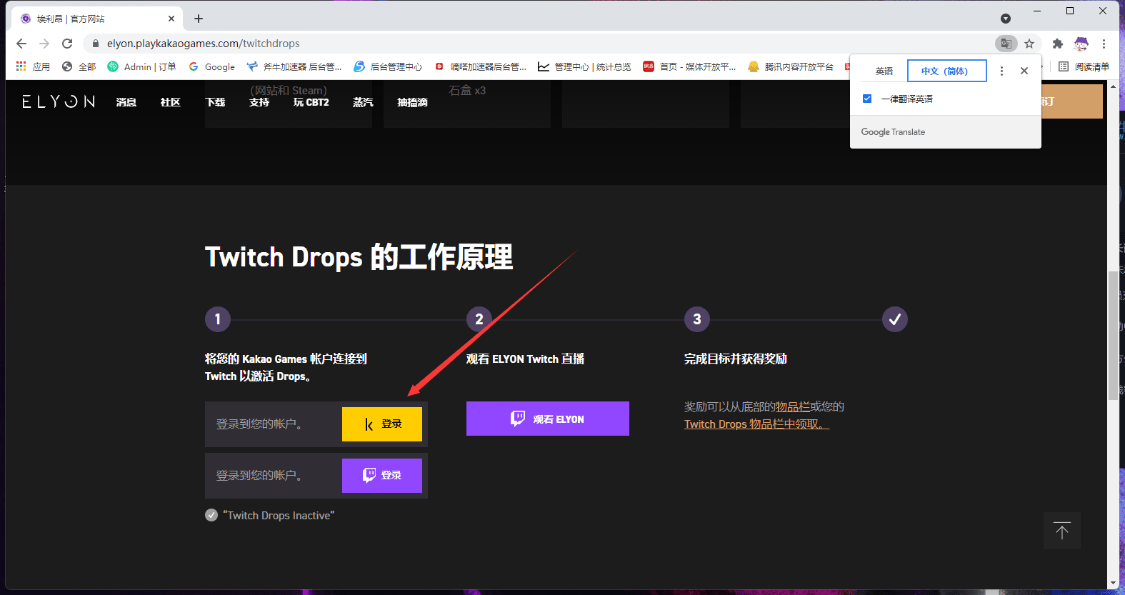Open the 斧牛加速器 后台管 bookmark
Image resolution: width=1125 pixels, height=595 pixels.
[294, 67]
